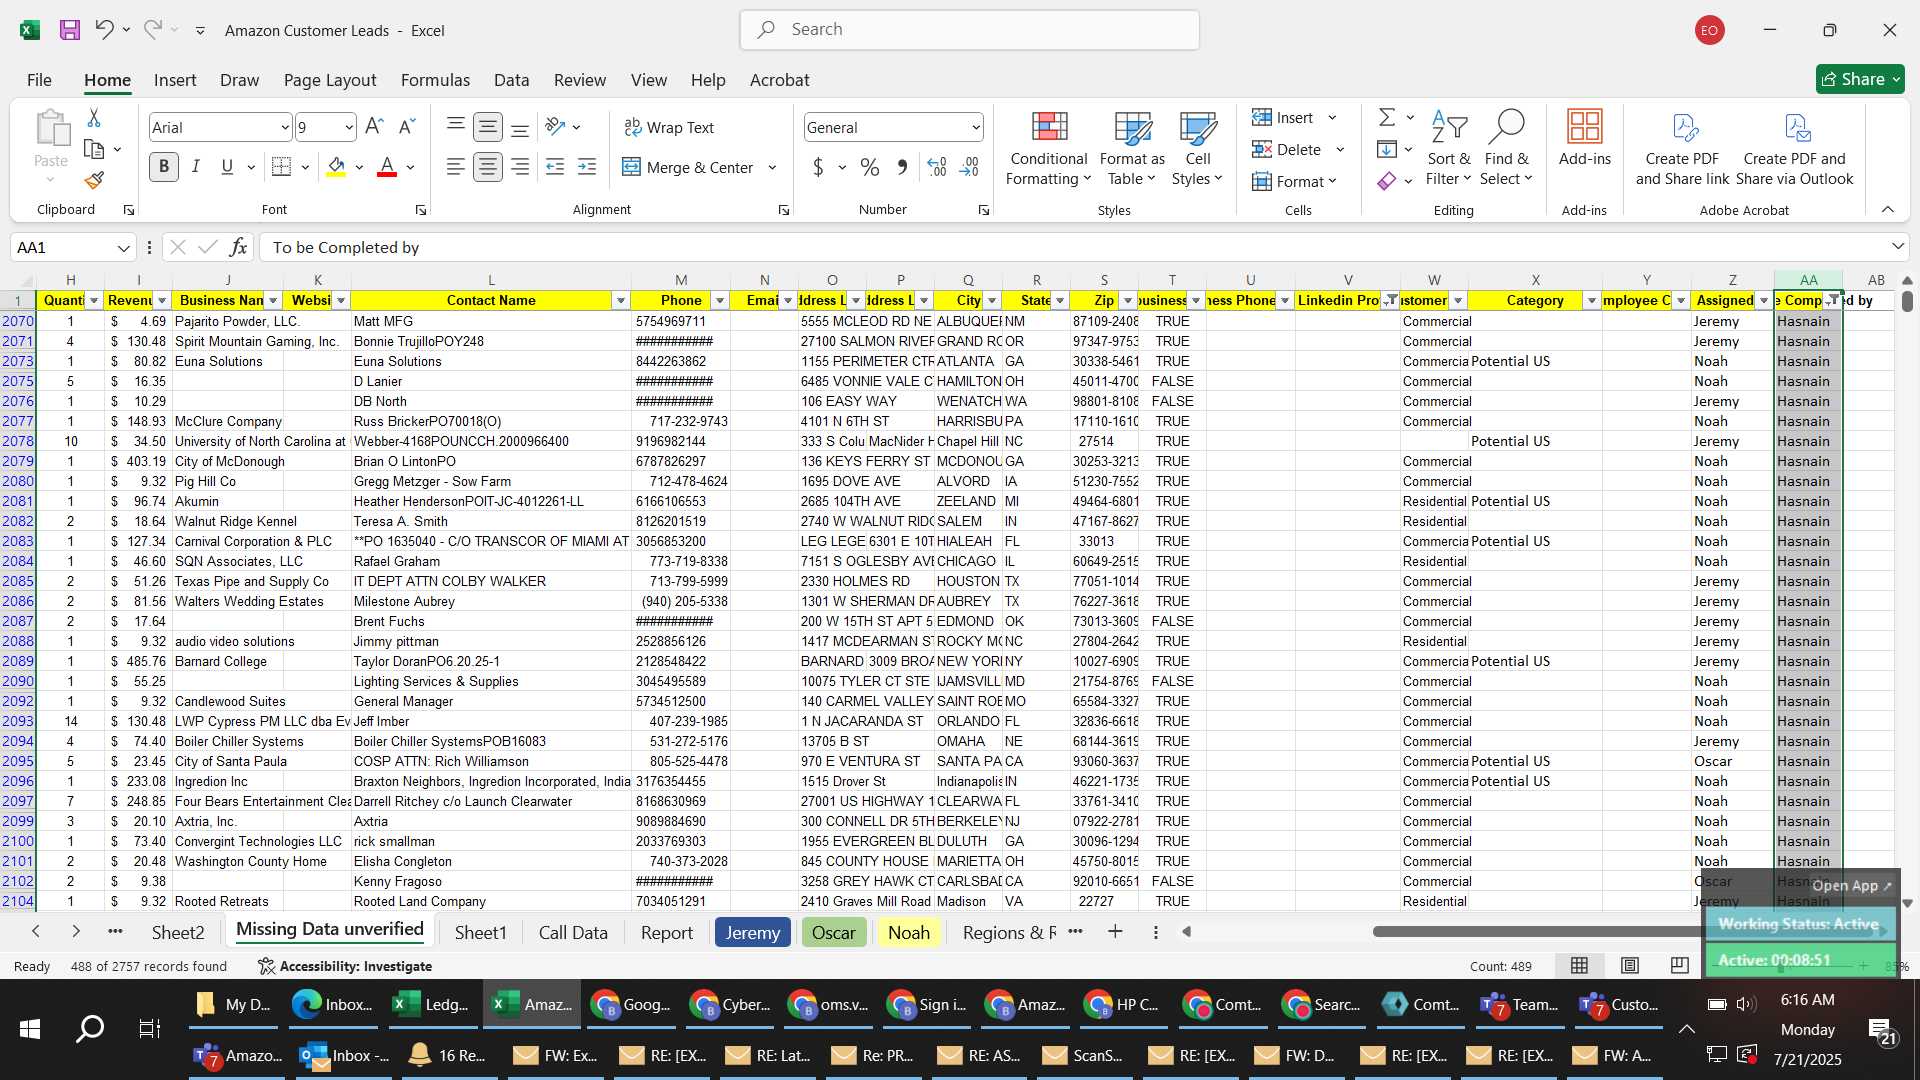
Task: Click the Decrease Decimal icon
Action: pos(969,167)
